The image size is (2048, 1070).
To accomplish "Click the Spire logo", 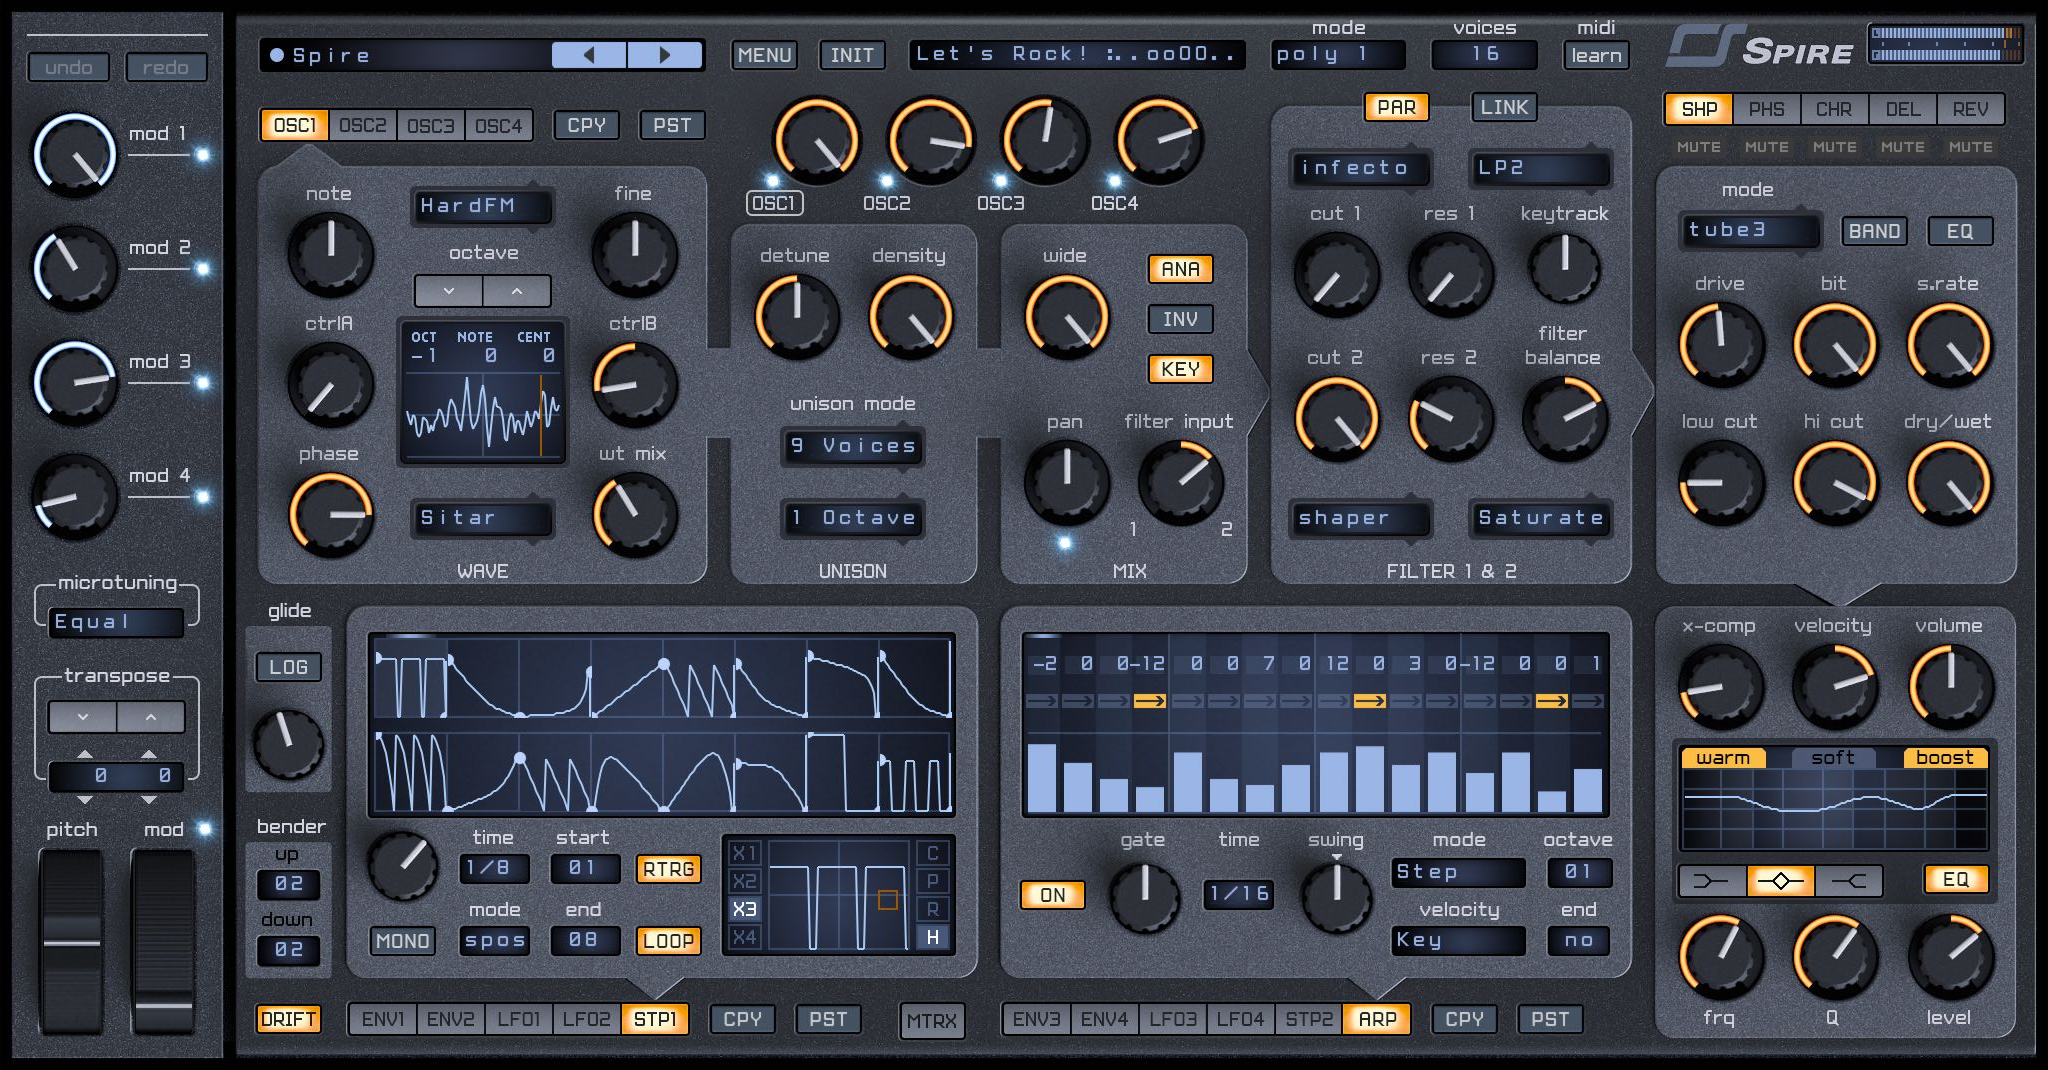I will click(1760, 48).
